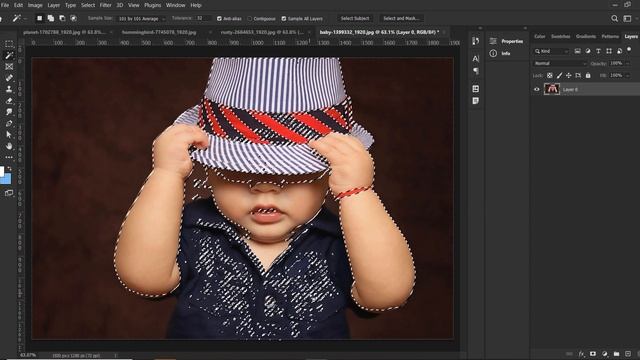Select the Clone Stamp tool
This screenshot has height=360, width=640.
[x=9, y=89]
